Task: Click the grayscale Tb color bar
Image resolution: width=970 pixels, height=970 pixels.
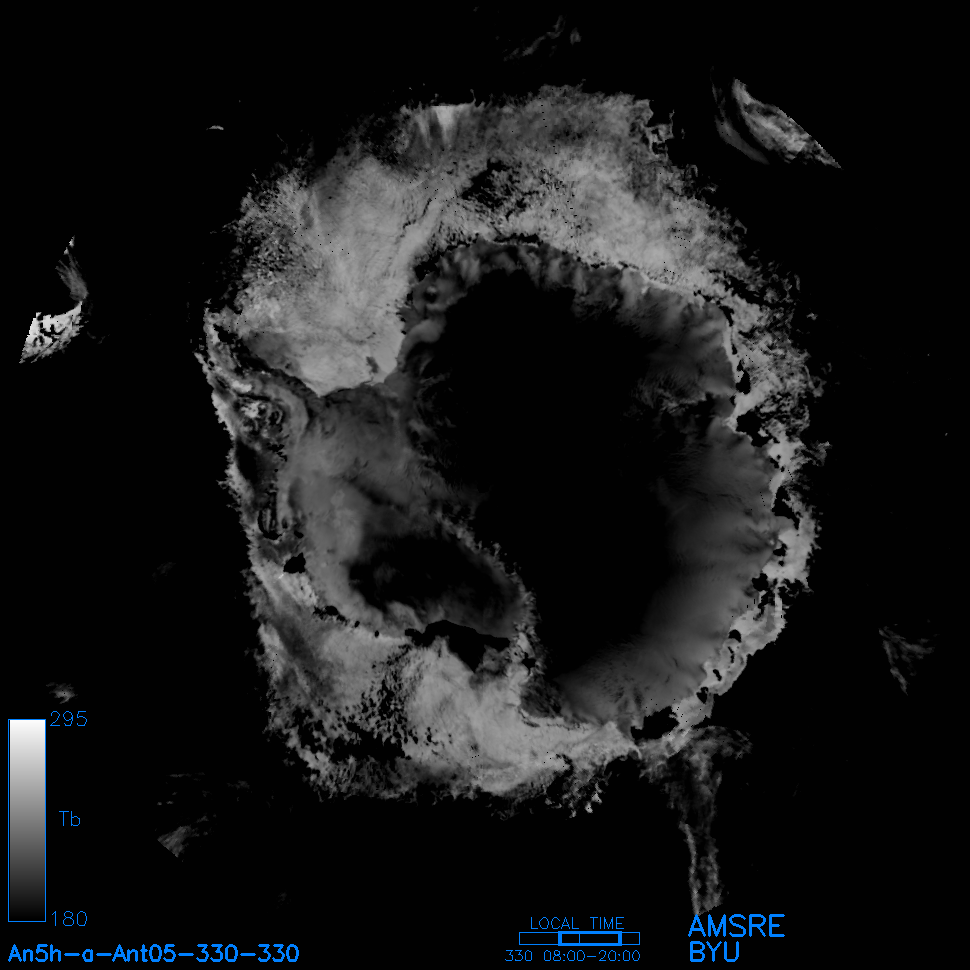Action: [x=27, y=820]
